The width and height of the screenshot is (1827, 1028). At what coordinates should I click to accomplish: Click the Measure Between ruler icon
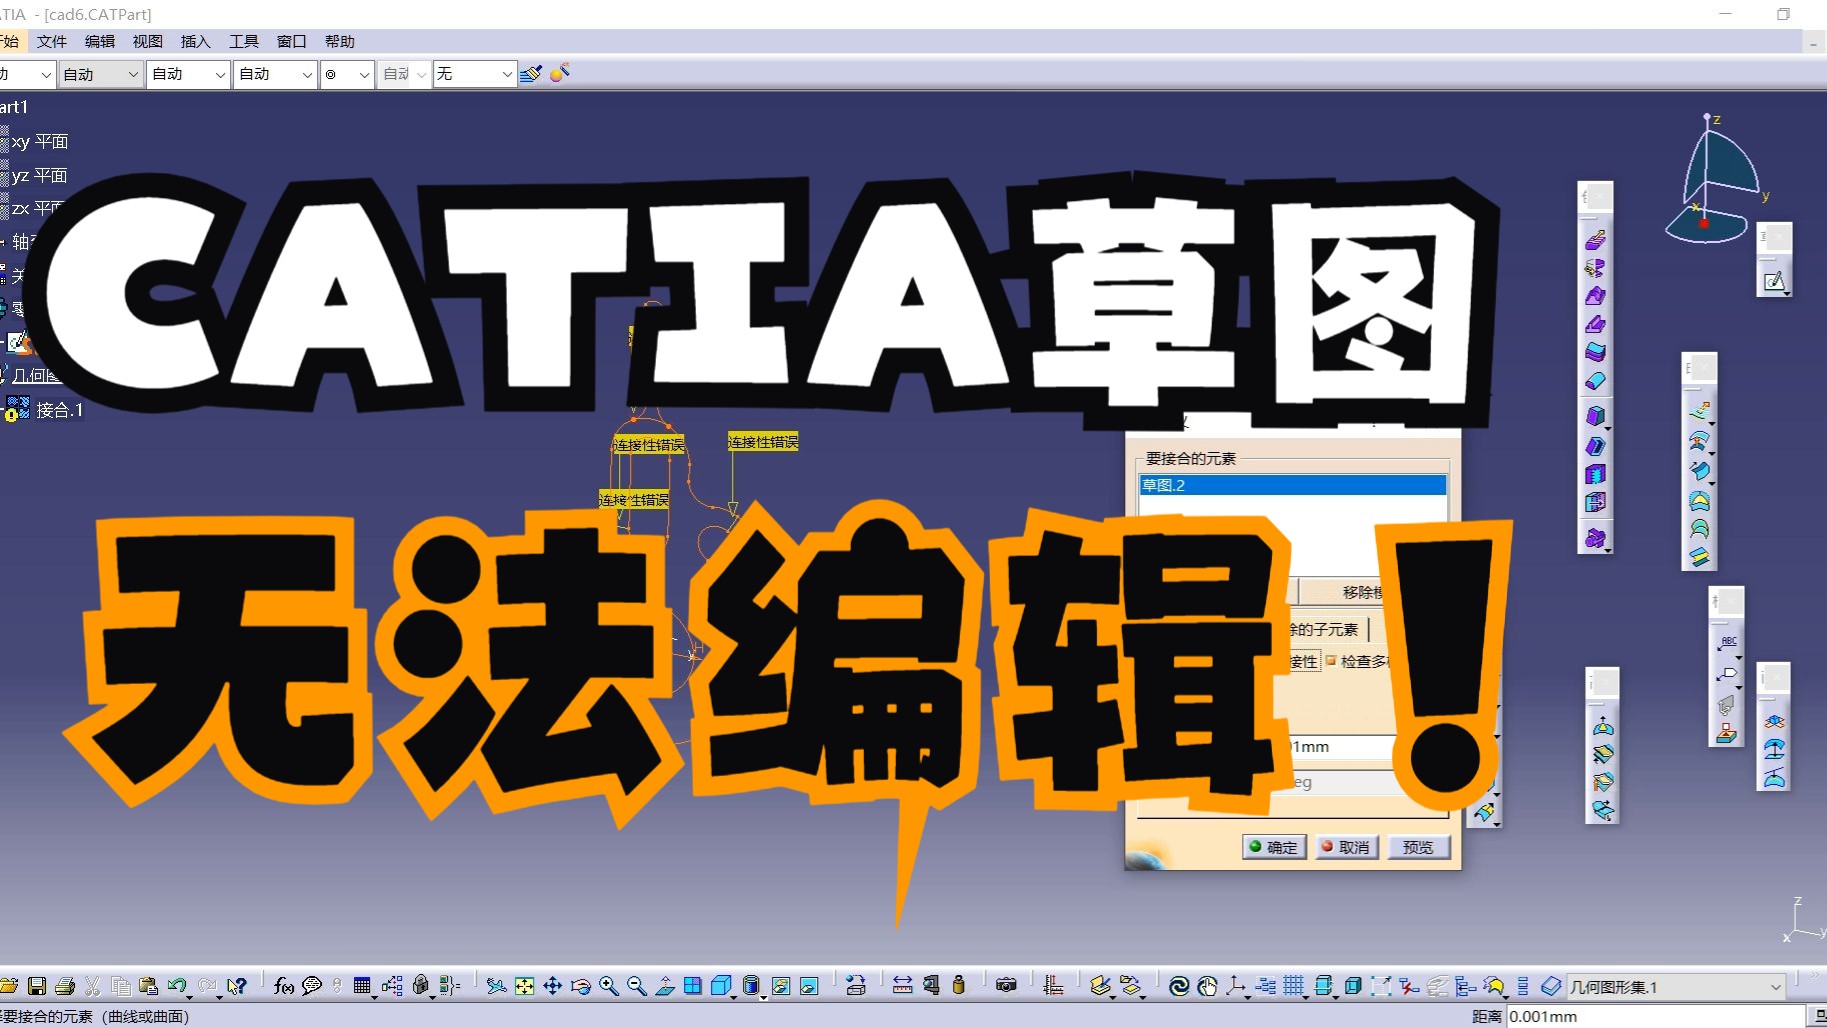[902, 986]
